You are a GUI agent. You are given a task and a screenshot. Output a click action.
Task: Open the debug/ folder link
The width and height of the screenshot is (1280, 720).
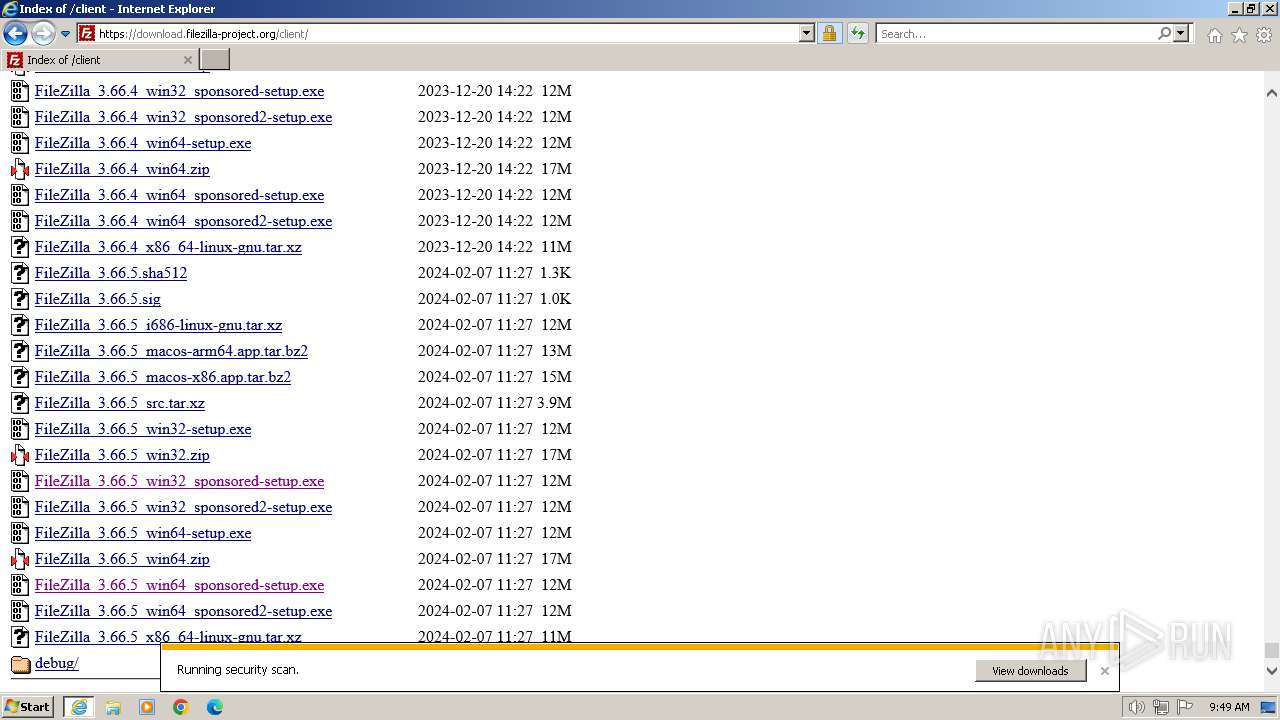click(56, 663)
